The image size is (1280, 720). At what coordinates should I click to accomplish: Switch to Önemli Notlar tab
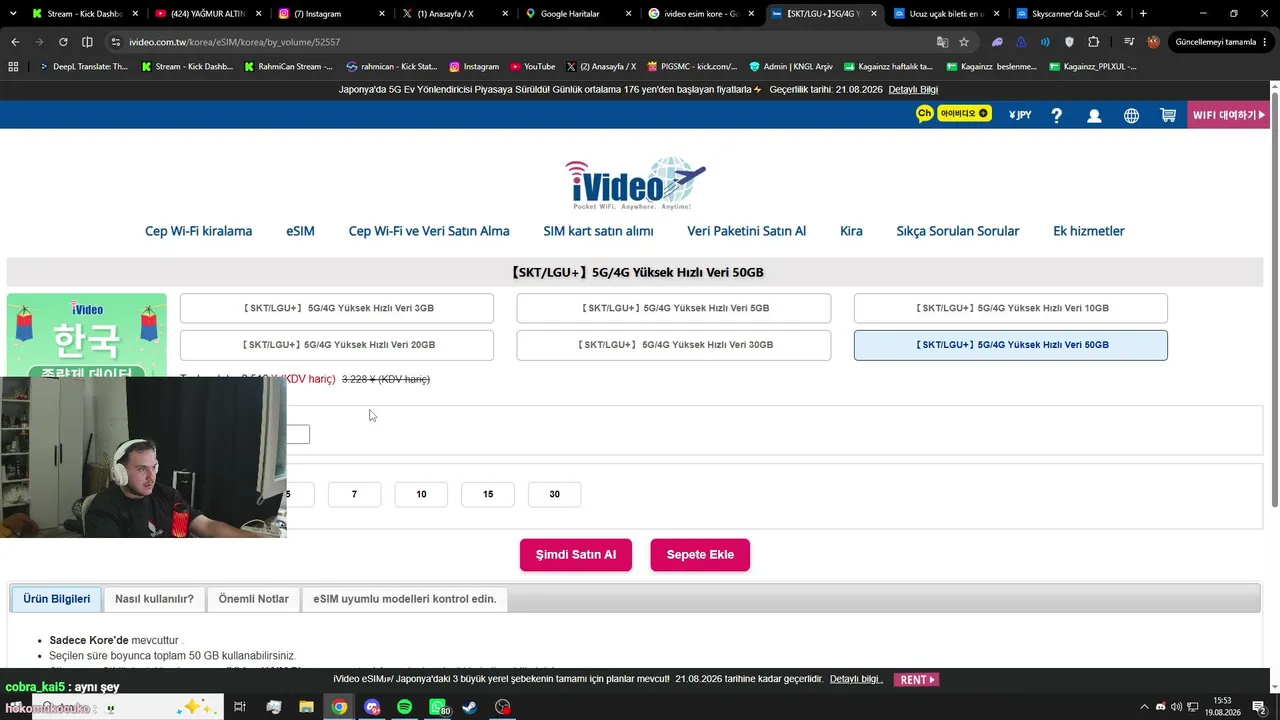point(254,599)
